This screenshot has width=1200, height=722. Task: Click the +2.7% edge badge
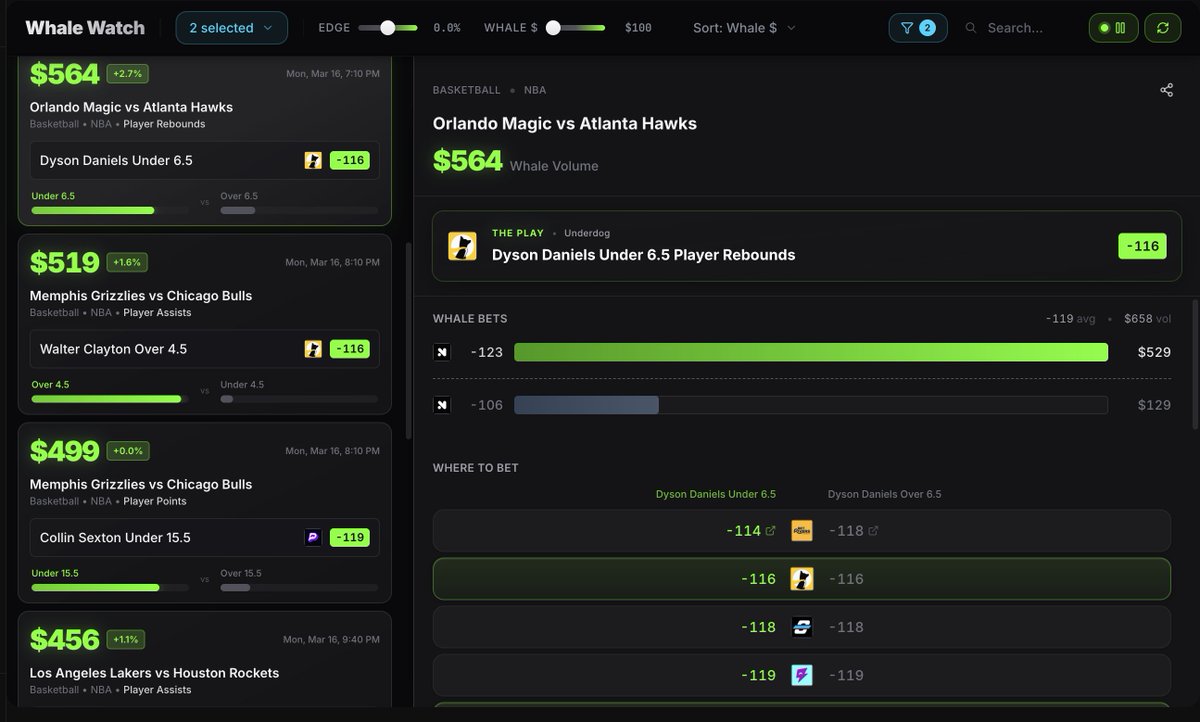pyautogui.click(x=129, y=74)
